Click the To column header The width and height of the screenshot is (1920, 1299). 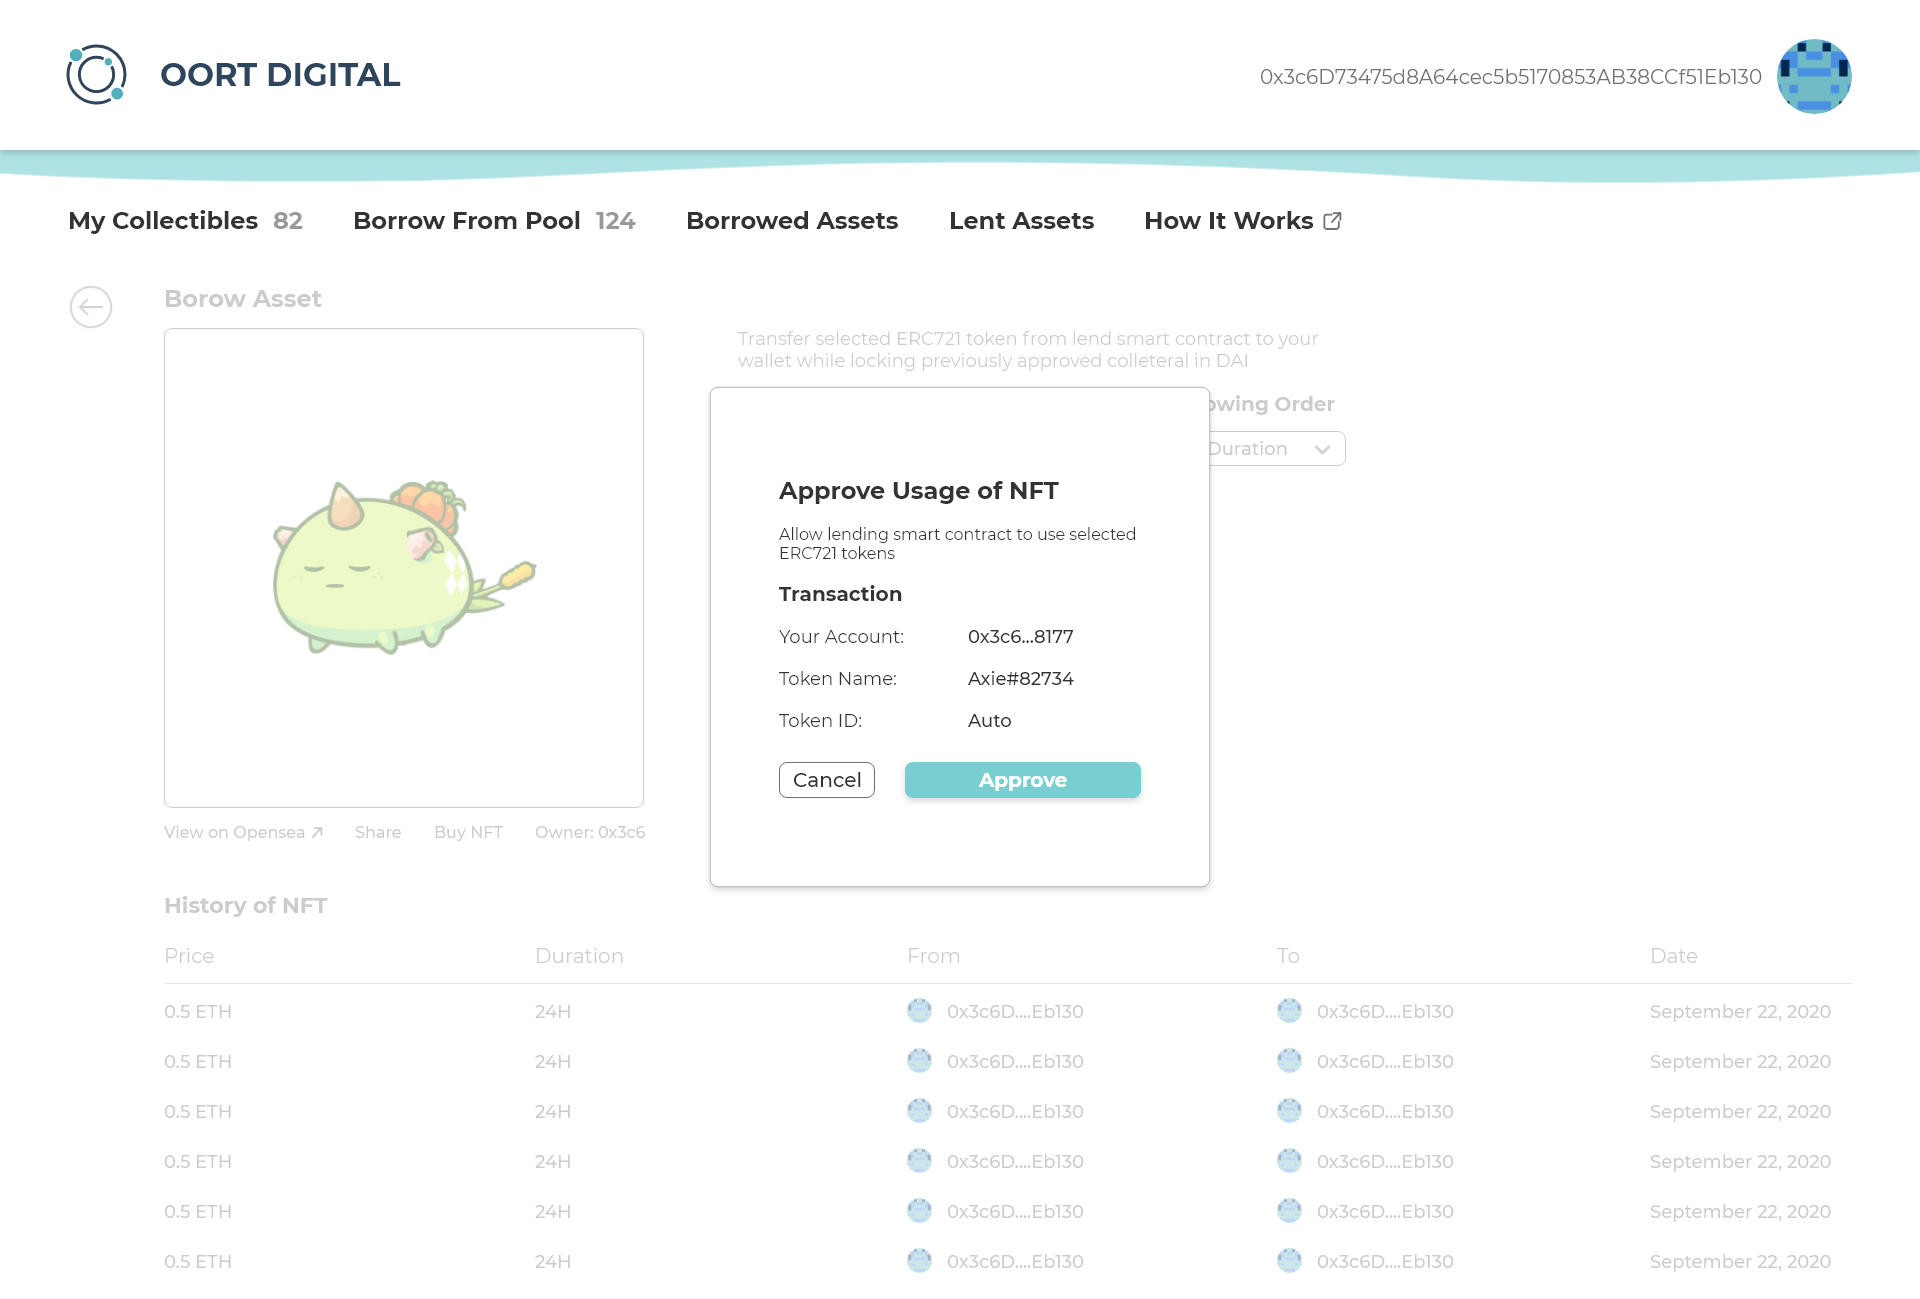pos(1288,956)
